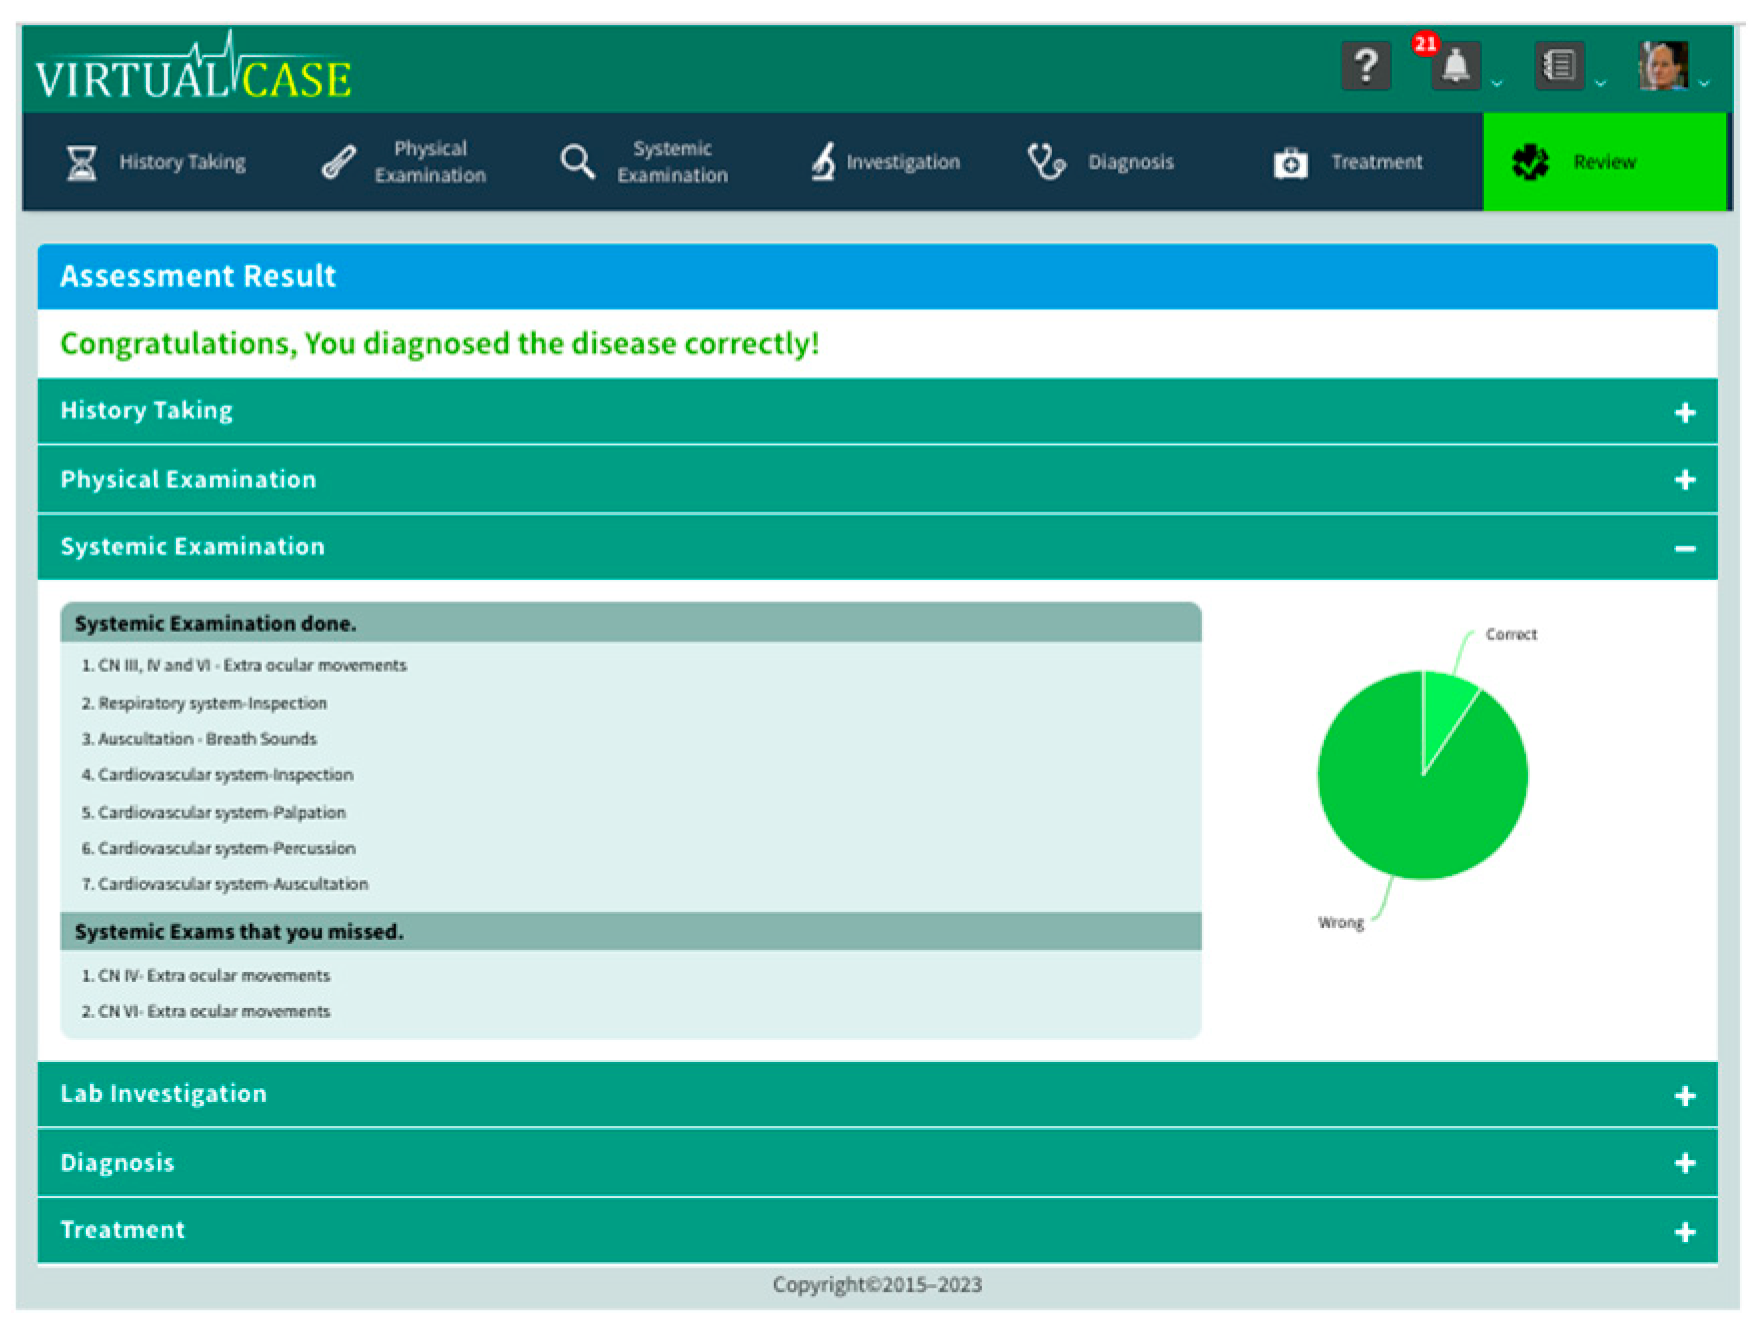Viewport: 1752px width, 1328px height.
Task: Open the user profile avatar
Action: tap(1663, 67)
